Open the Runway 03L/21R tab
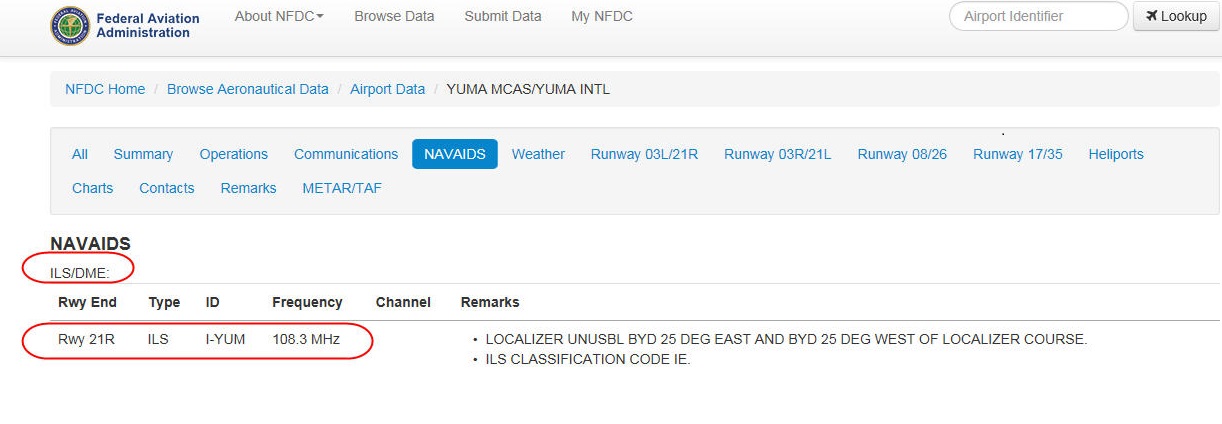The height and width of the screenshot is (424, 1222). pos(644,154)
